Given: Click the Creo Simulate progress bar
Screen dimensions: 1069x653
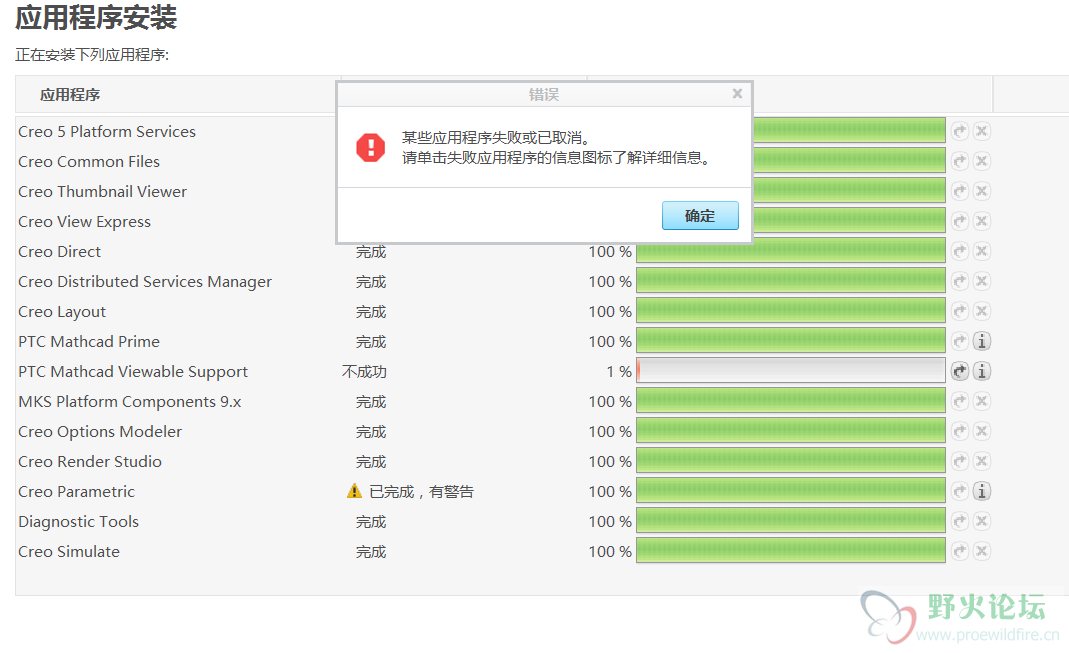Looking at the screenshot, I should pyautogui.click(x=791, y=551).
